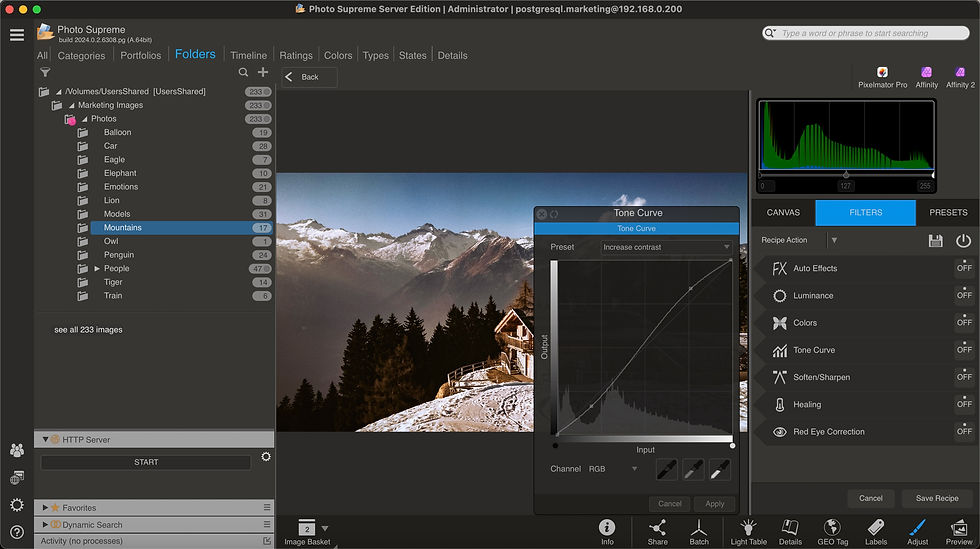Switch to the Timeline tab
The image size is (980, 549).
[x=248, y=55]
